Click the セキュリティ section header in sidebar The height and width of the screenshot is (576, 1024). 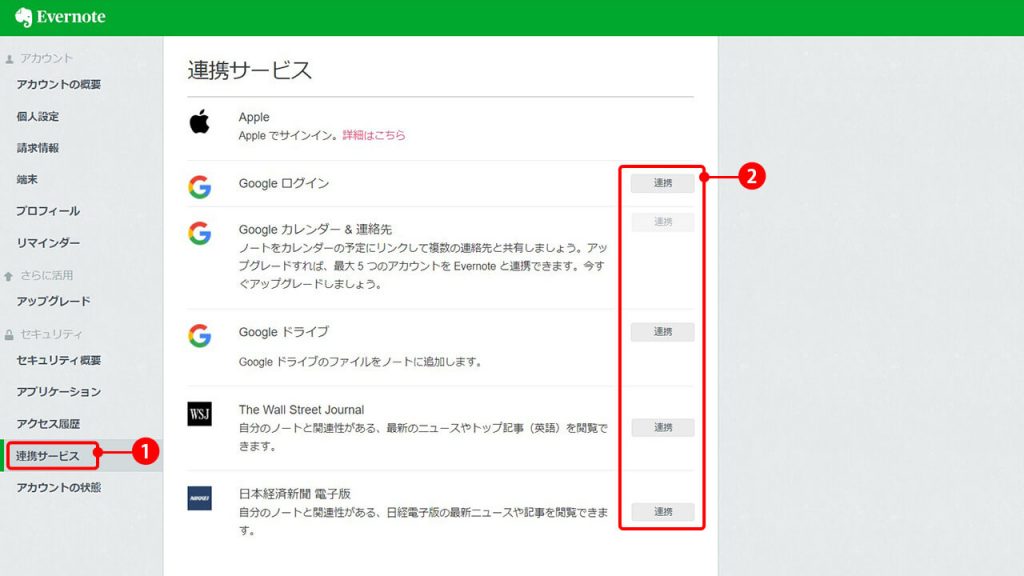51,334
